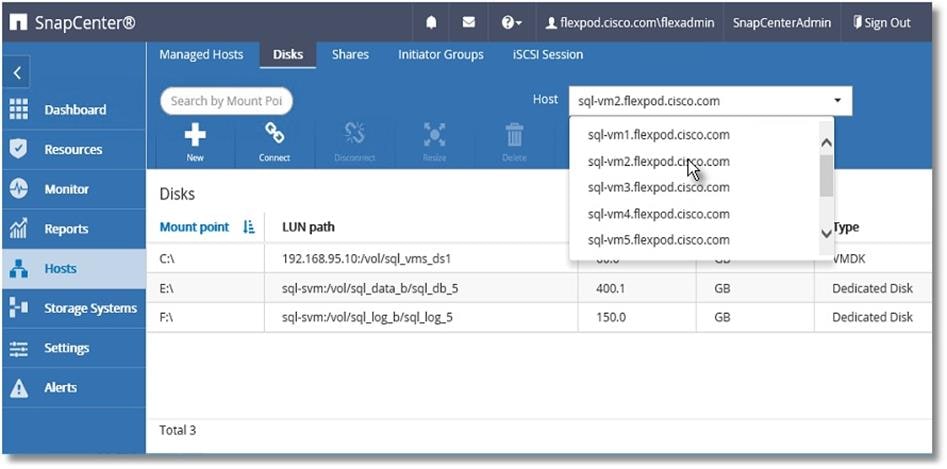Collapse the left sidebar with the chevron
947x469 pixels.
coord(17,74)
